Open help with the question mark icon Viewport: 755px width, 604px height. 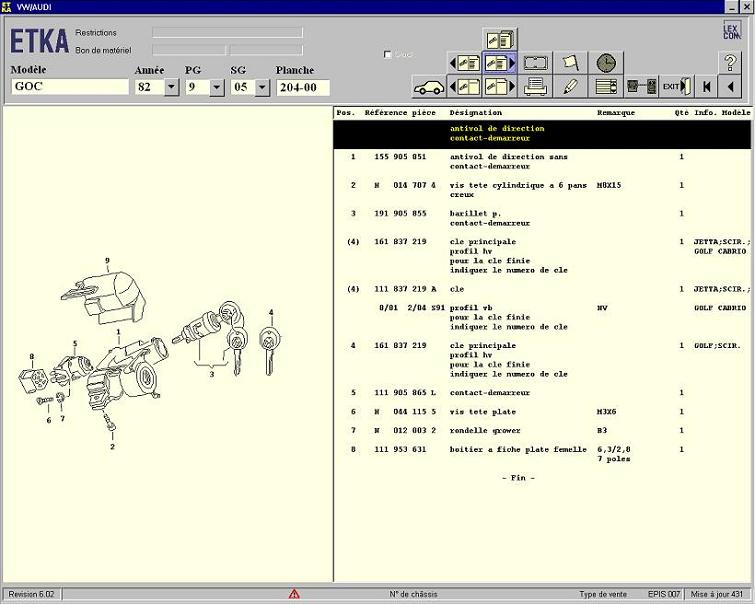(x=730, y=63)
